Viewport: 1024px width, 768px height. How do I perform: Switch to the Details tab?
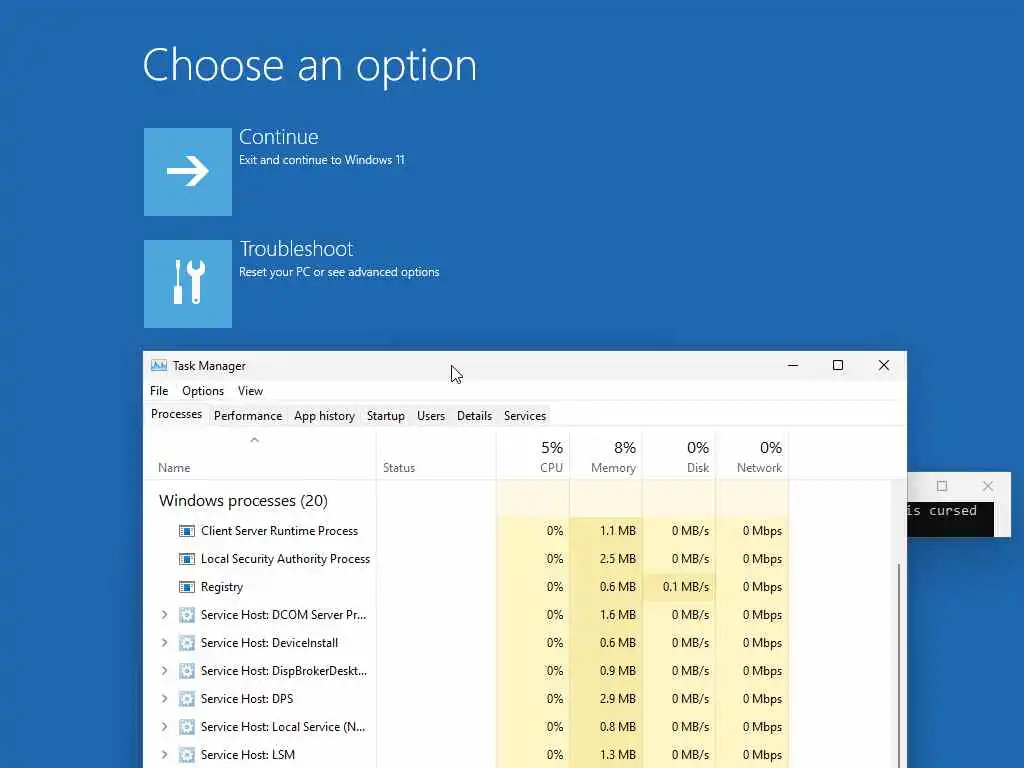pos(474,416)
